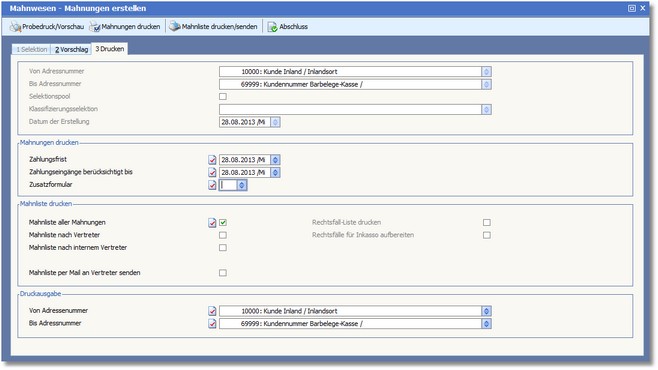Enable Mahnliste nach Vertreter checkbox
Viewport: 658px width, 370px height.
click(x=223, y=235)
